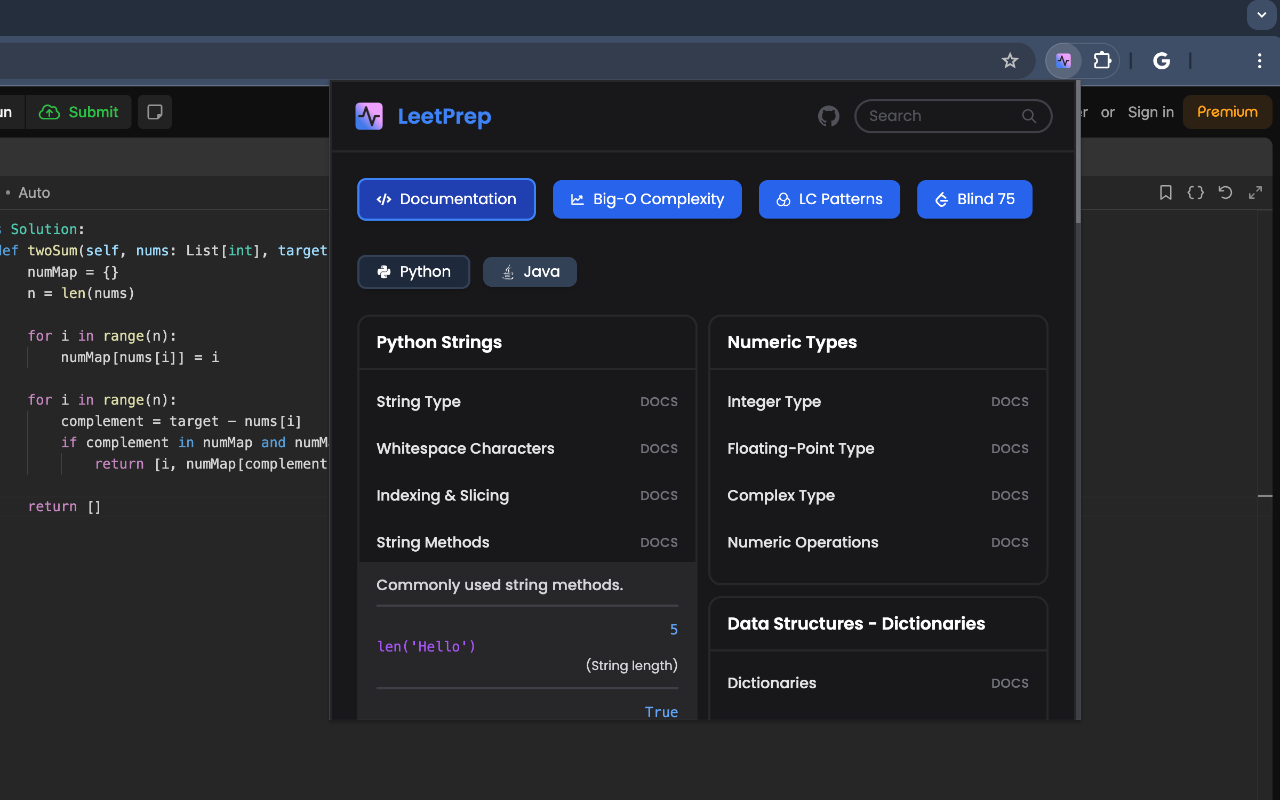The image size is (1280, 800).
Task: Click the Premium button
Action: point(1227,112)
